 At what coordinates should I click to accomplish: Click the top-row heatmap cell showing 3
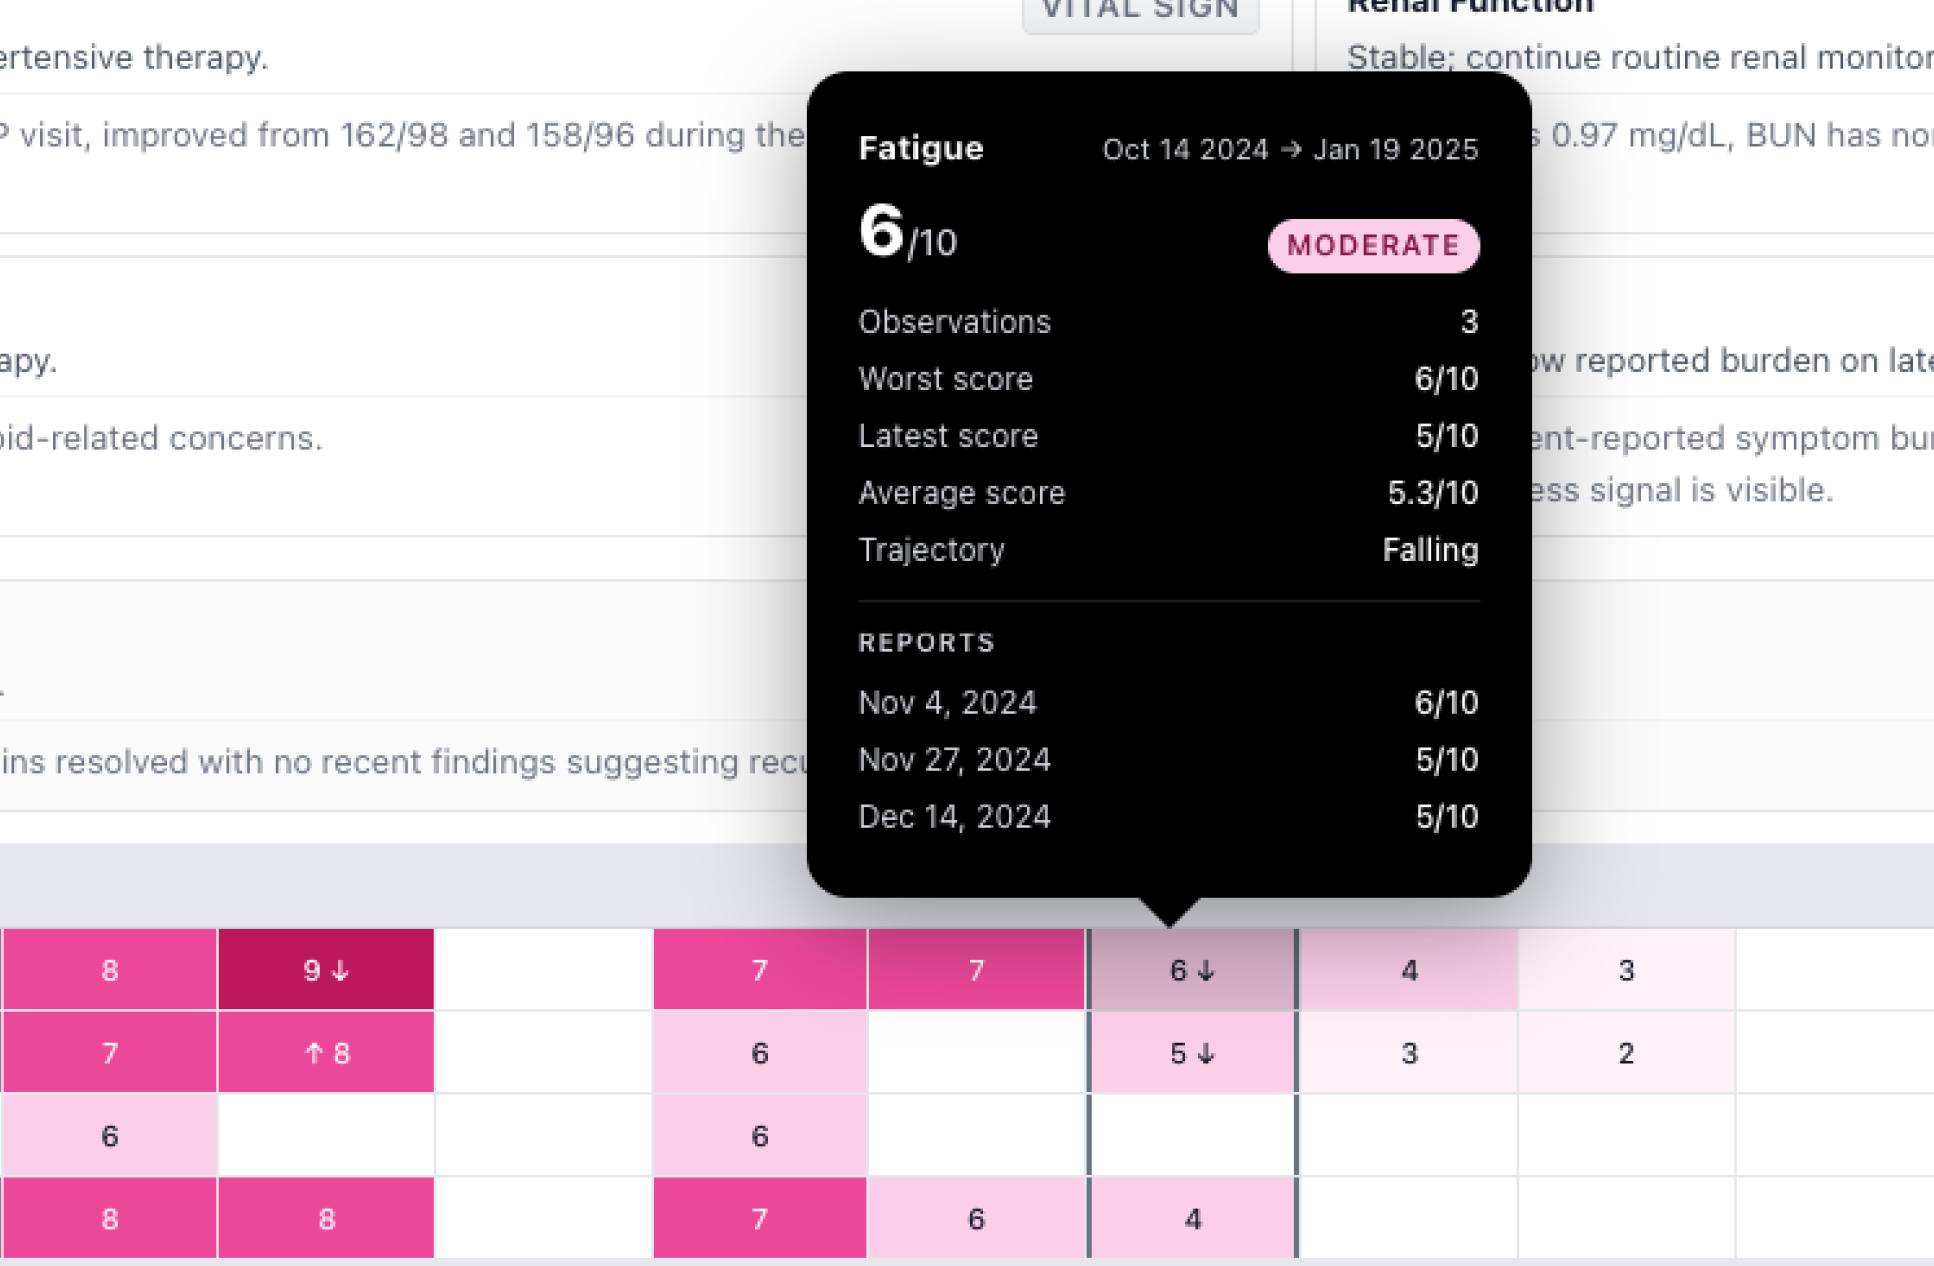(x=1626, y=970)
